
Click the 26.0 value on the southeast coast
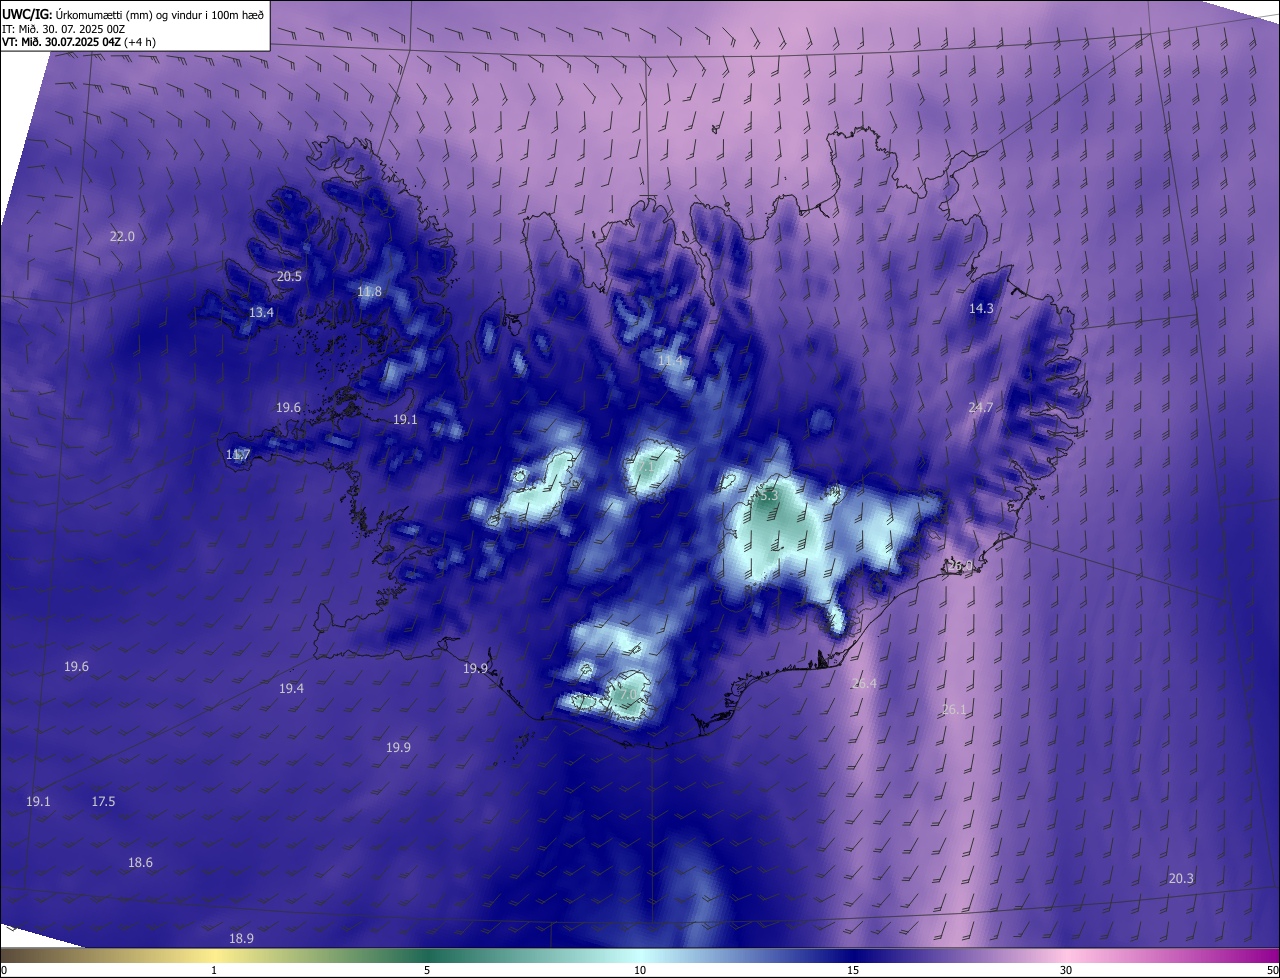(x=960, y=566)
